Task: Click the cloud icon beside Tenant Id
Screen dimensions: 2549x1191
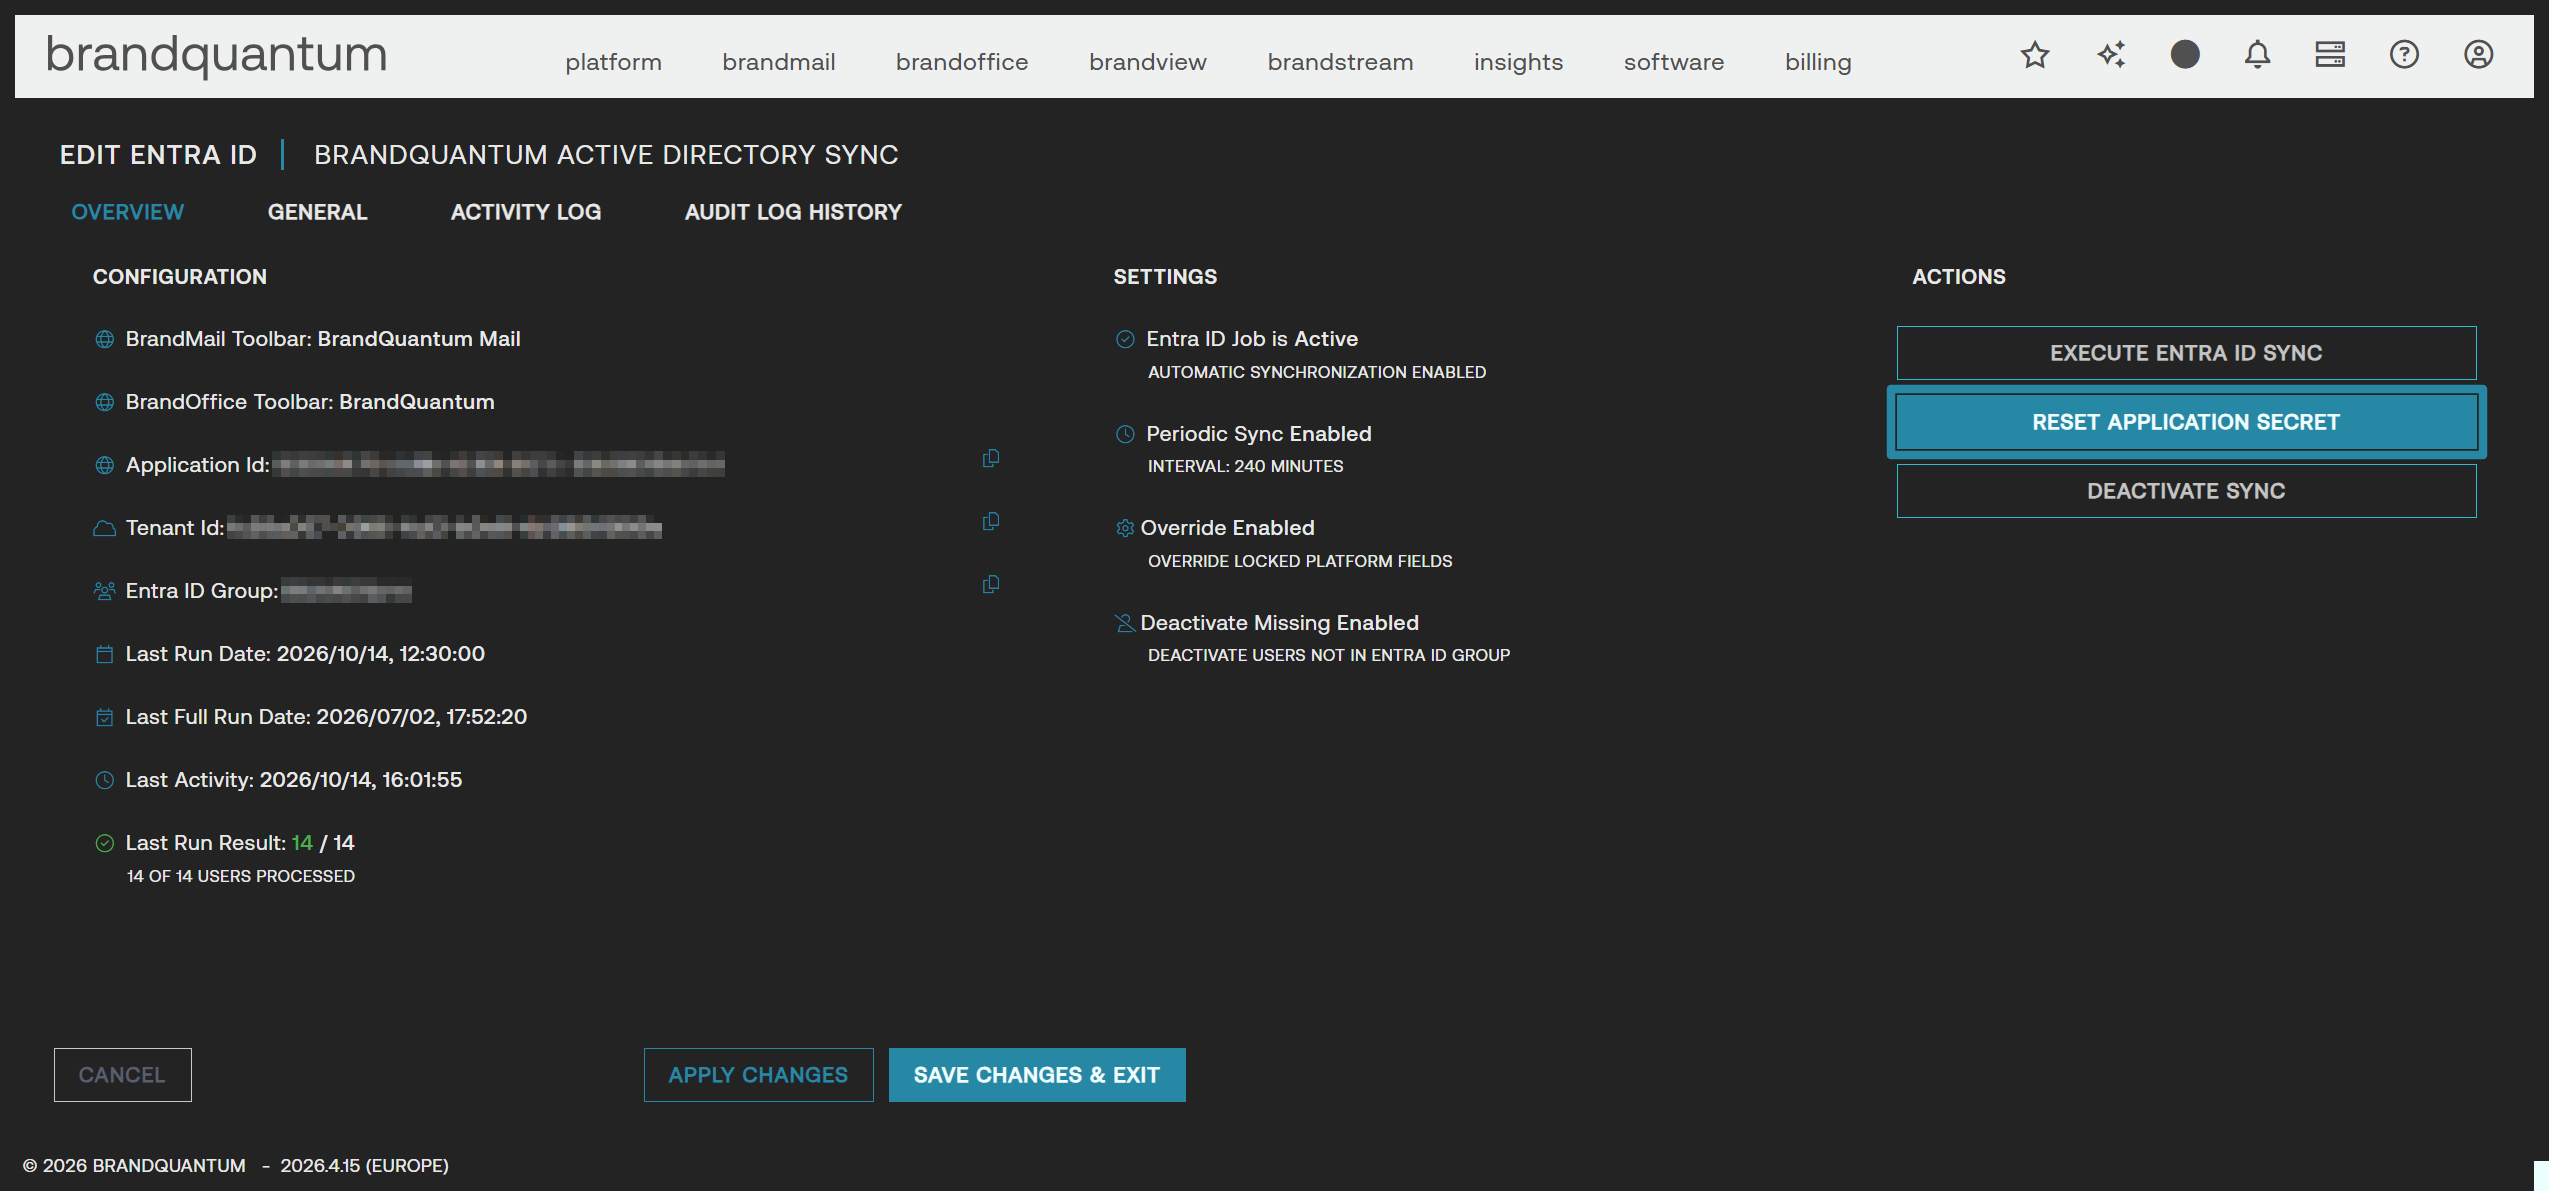Action: 104,528
